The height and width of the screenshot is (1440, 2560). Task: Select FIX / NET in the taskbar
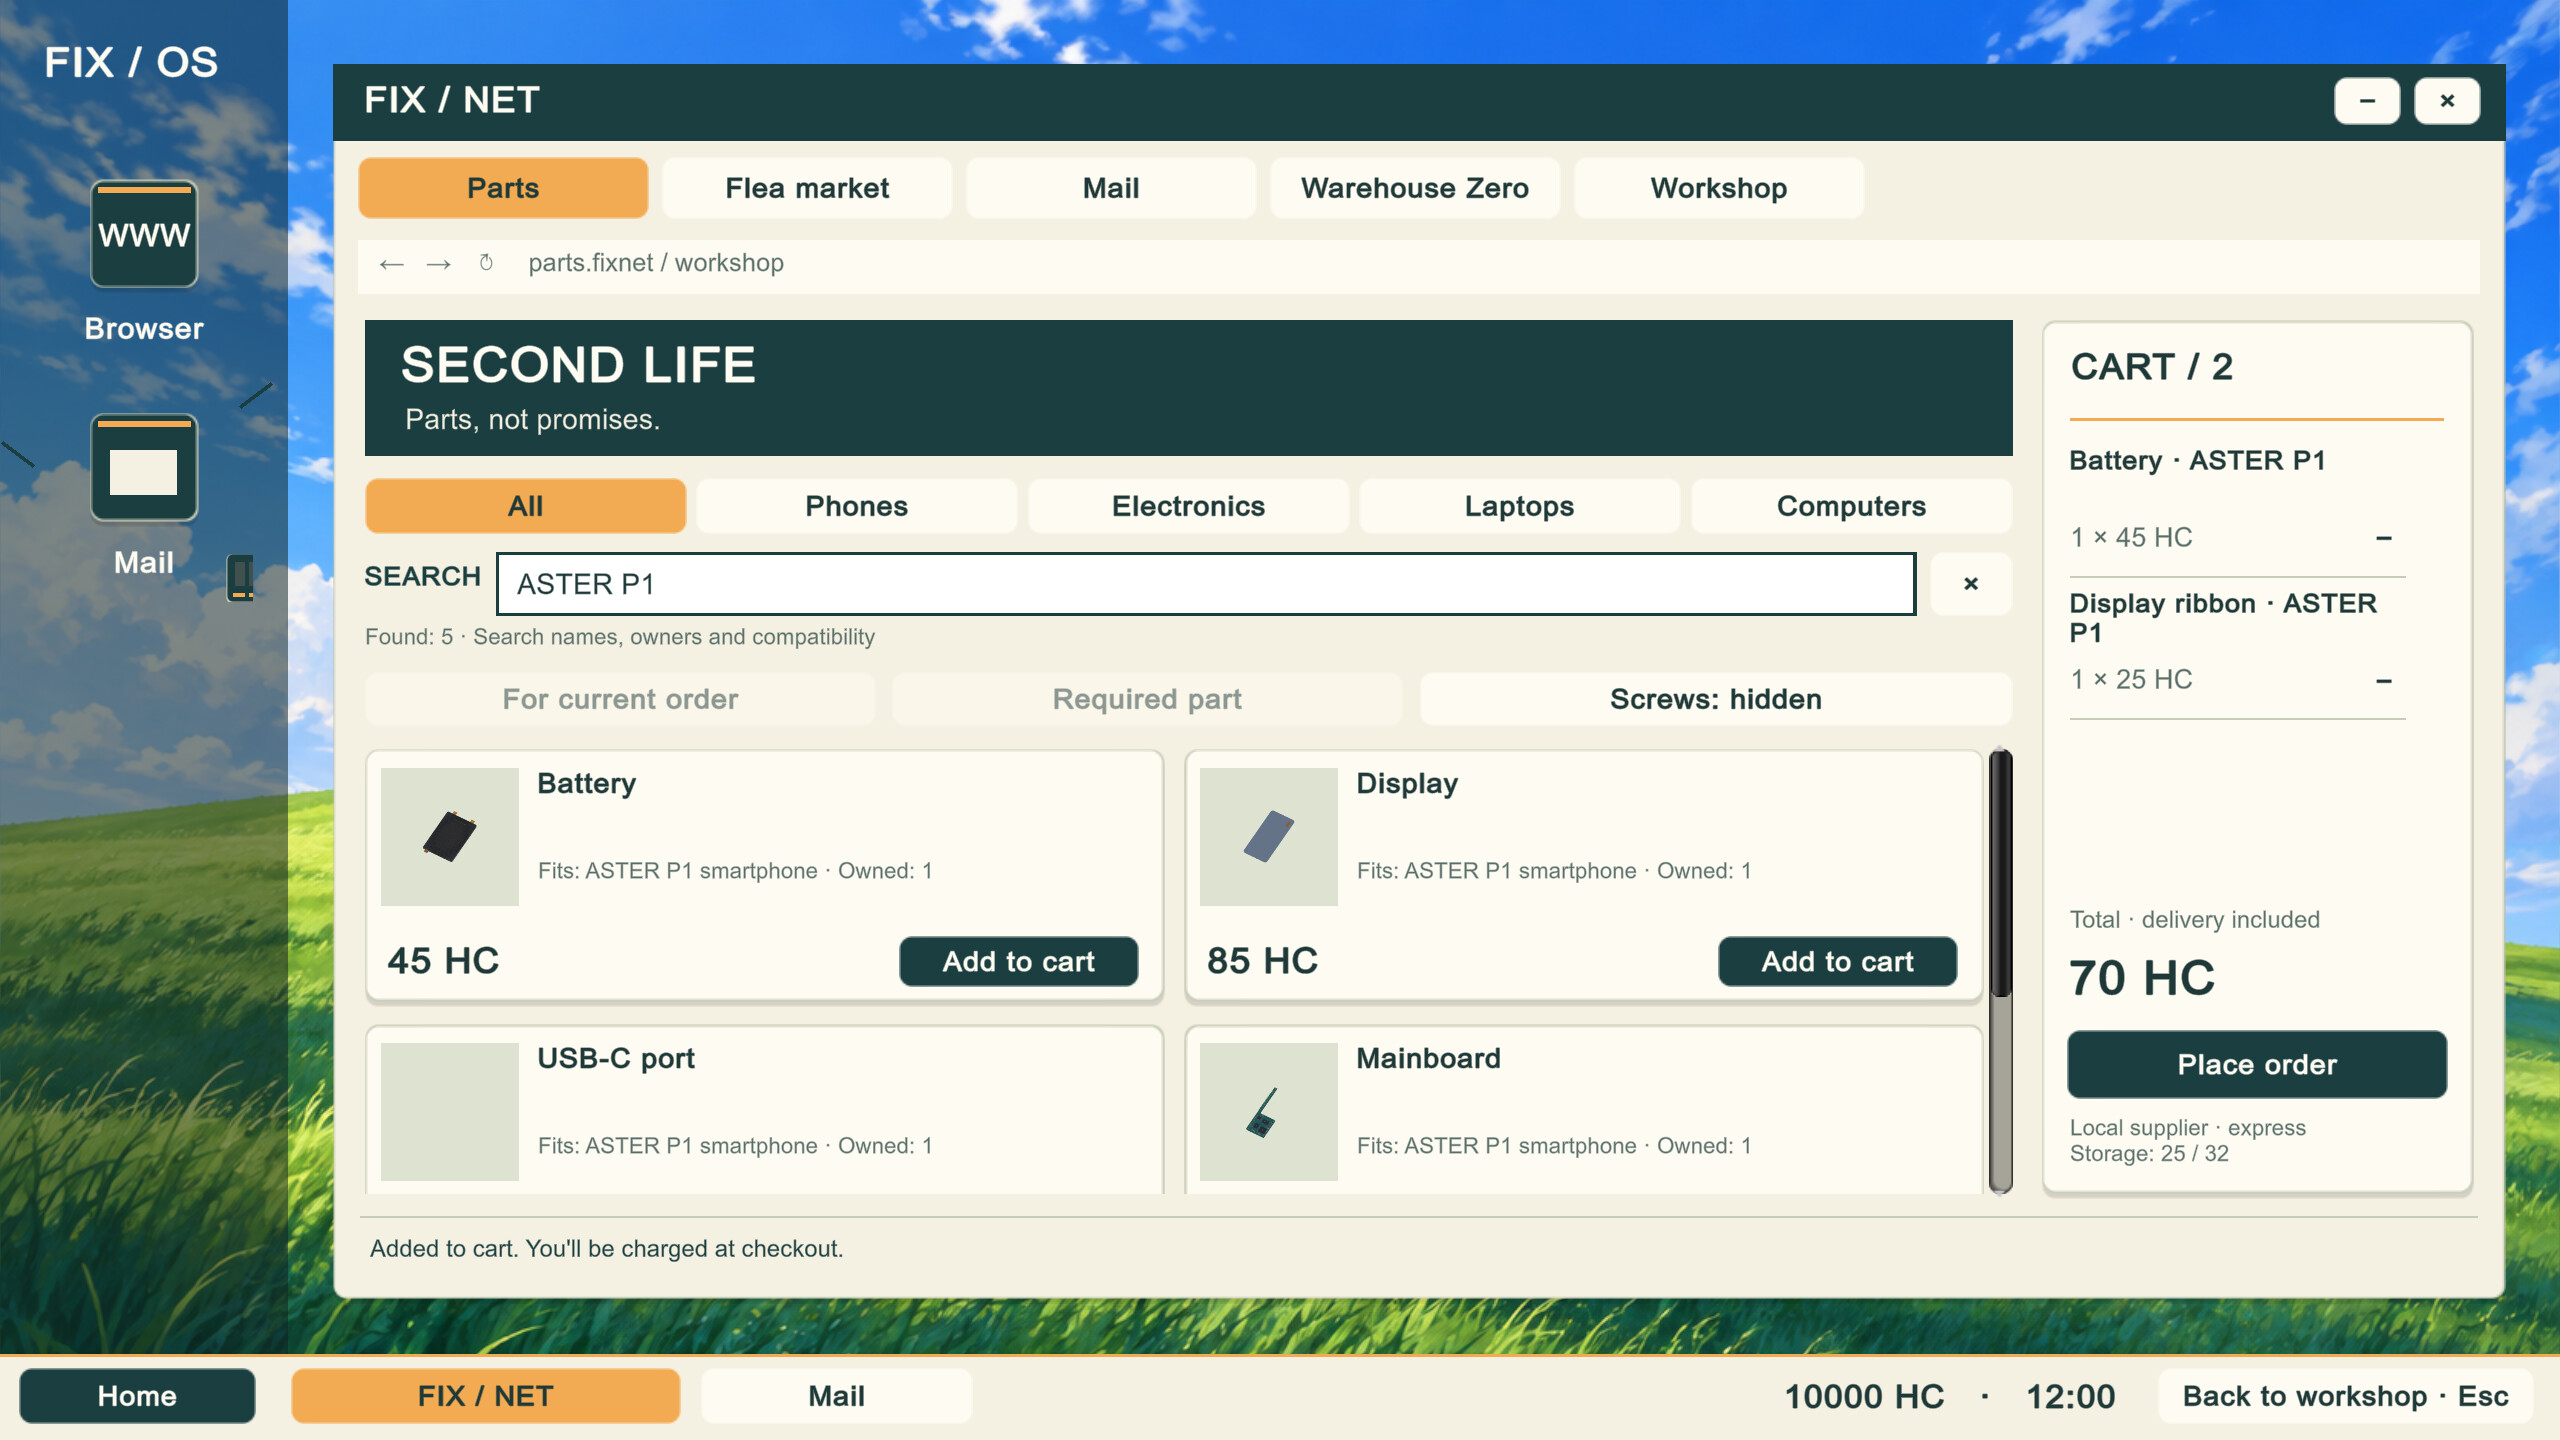[x=486, y=1396]
